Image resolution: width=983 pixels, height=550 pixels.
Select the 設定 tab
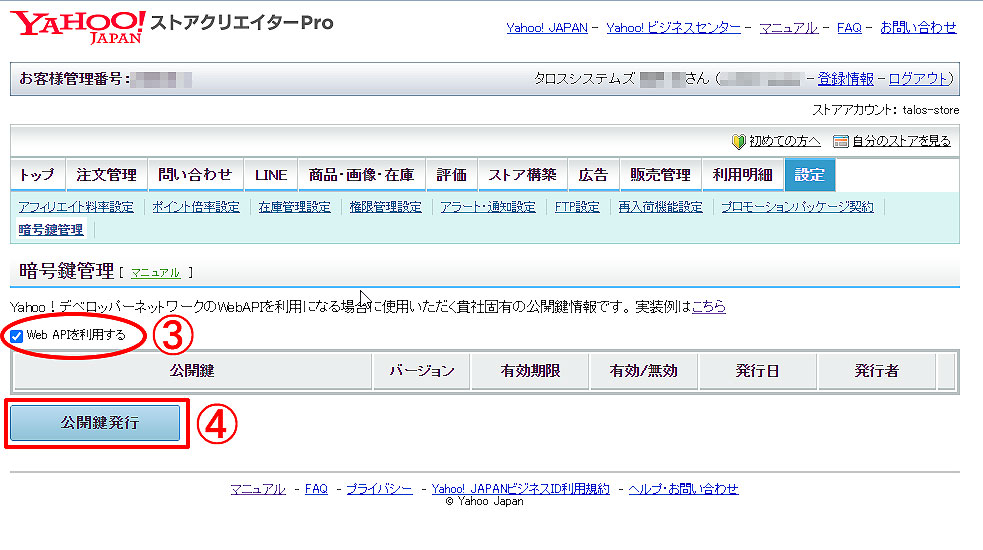[x=809, y=175]
